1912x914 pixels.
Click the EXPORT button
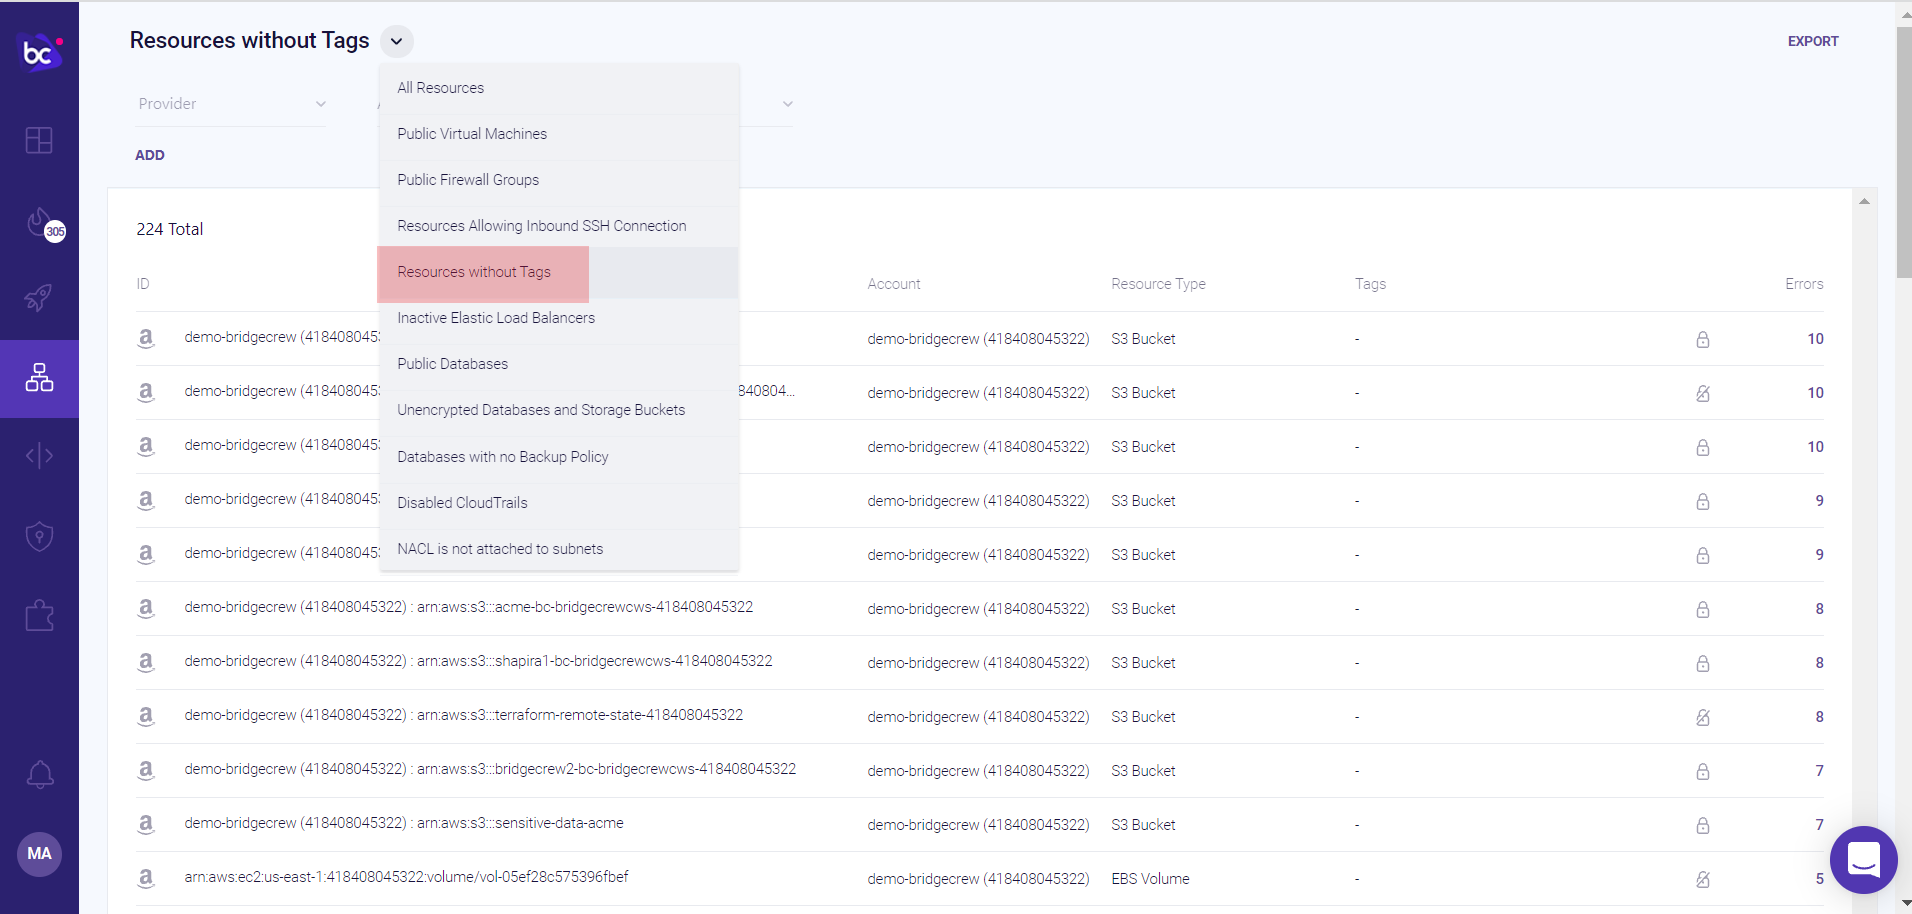pyautogui.click(x=1813, y=41)
